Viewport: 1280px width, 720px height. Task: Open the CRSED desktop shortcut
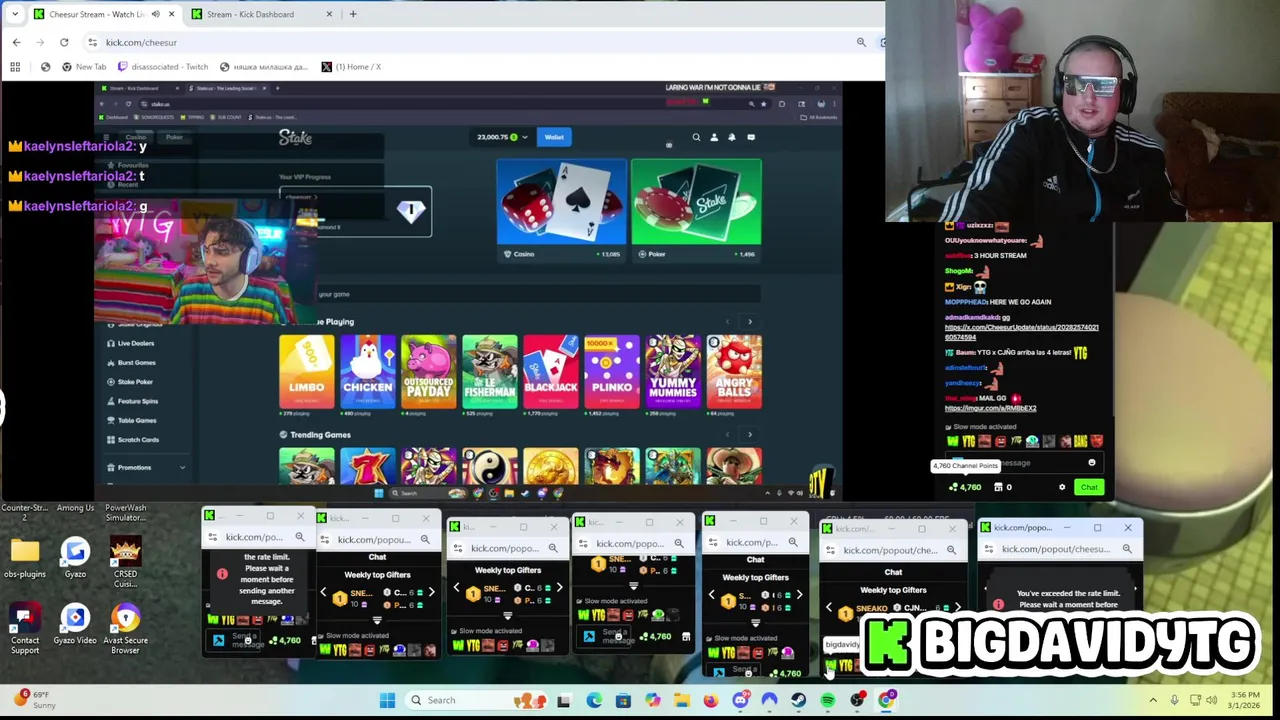[125, 563]
